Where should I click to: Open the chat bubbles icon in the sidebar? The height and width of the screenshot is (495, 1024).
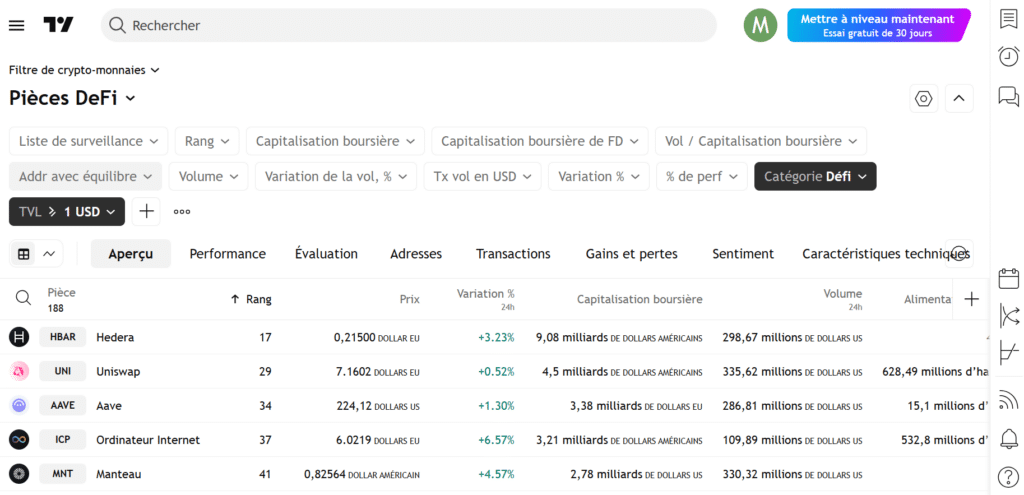[1009, 97]
